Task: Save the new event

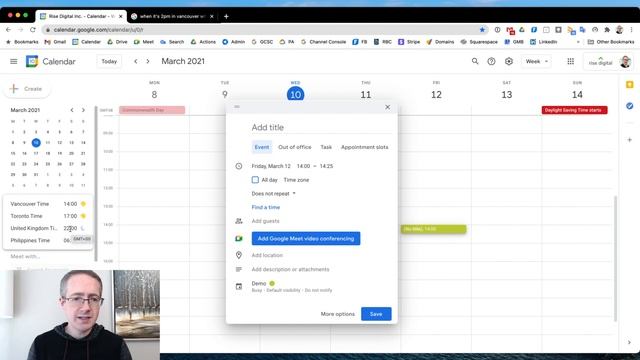Action: pyautogui.click(x=376, y=314)
